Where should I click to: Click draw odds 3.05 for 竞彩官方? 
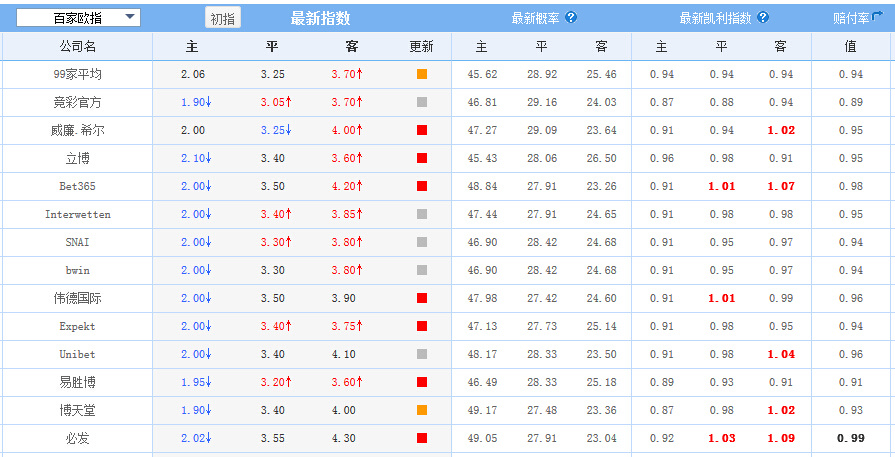[x=276, y=102]
